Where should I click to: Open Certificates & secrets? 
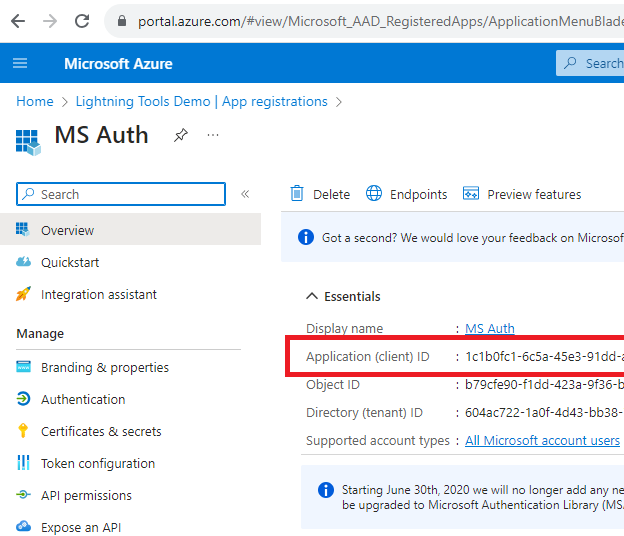point(101,431)
